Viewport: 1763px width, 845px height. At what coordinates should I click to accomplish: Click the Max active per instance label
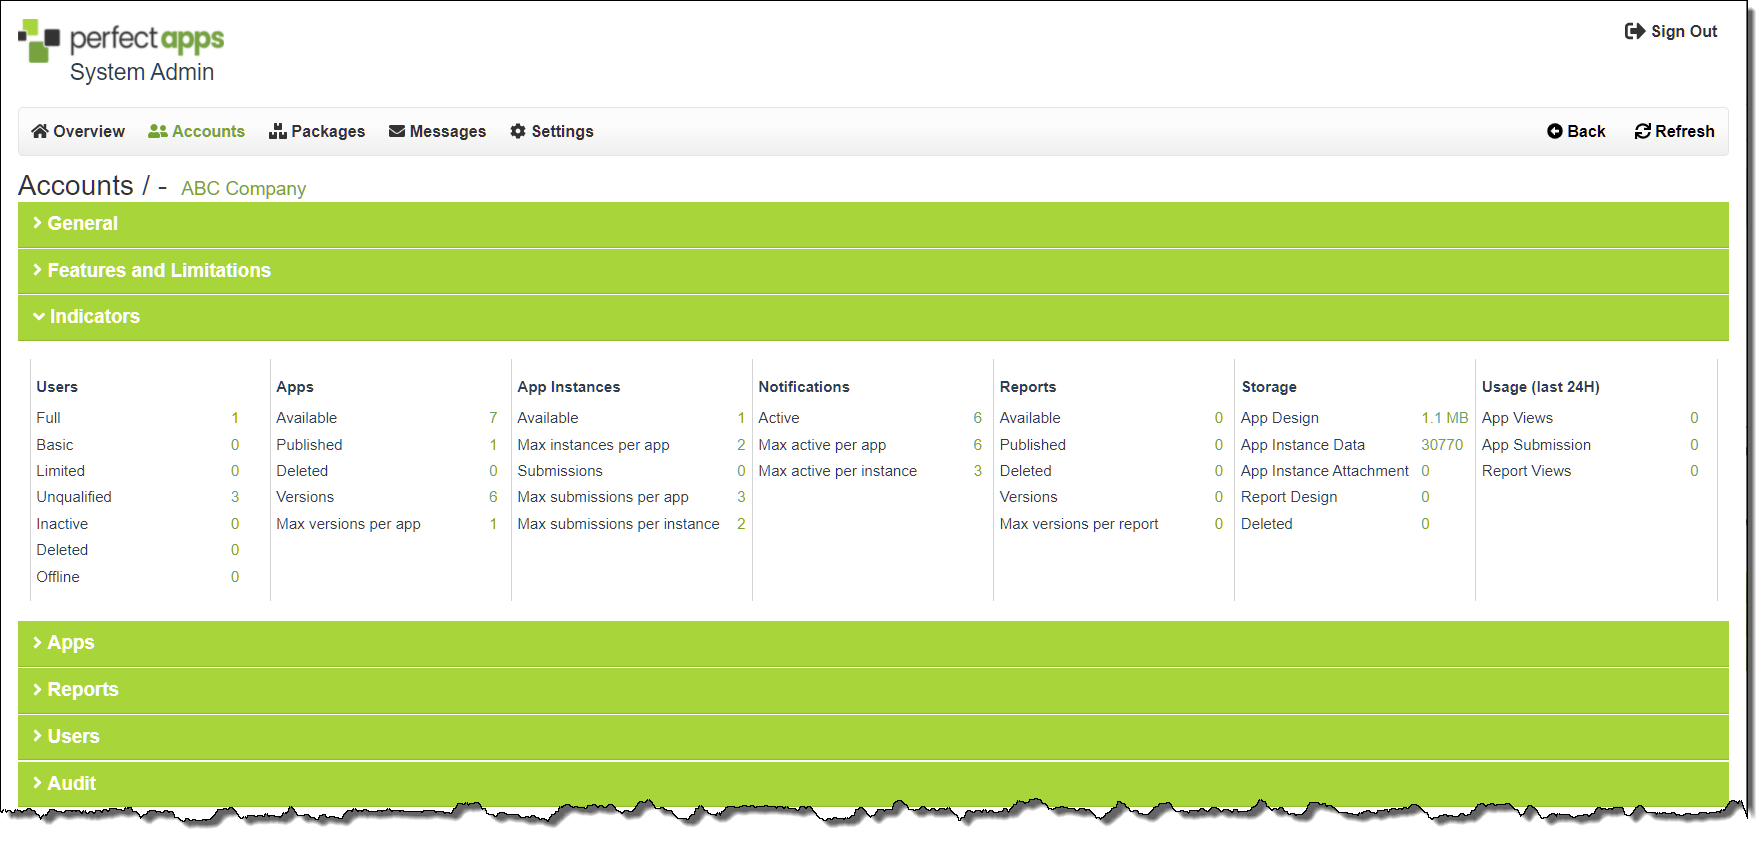click(x=837, y=471)
